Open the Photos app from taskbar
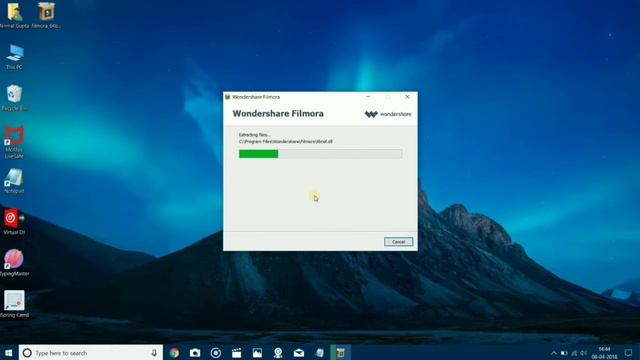640x360 pixels. pos(257,353)
